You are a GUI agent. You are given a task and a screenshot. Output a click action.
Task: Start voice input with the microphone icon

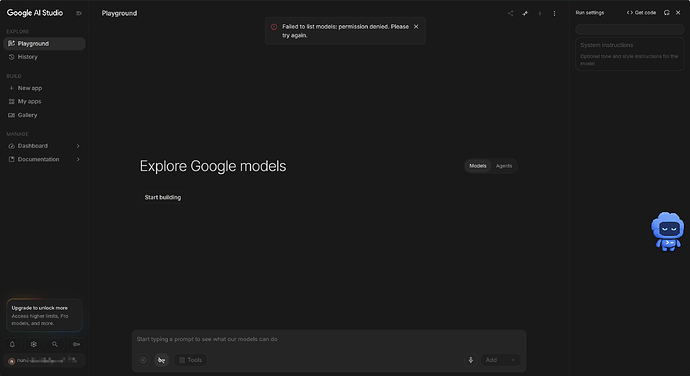470,360
